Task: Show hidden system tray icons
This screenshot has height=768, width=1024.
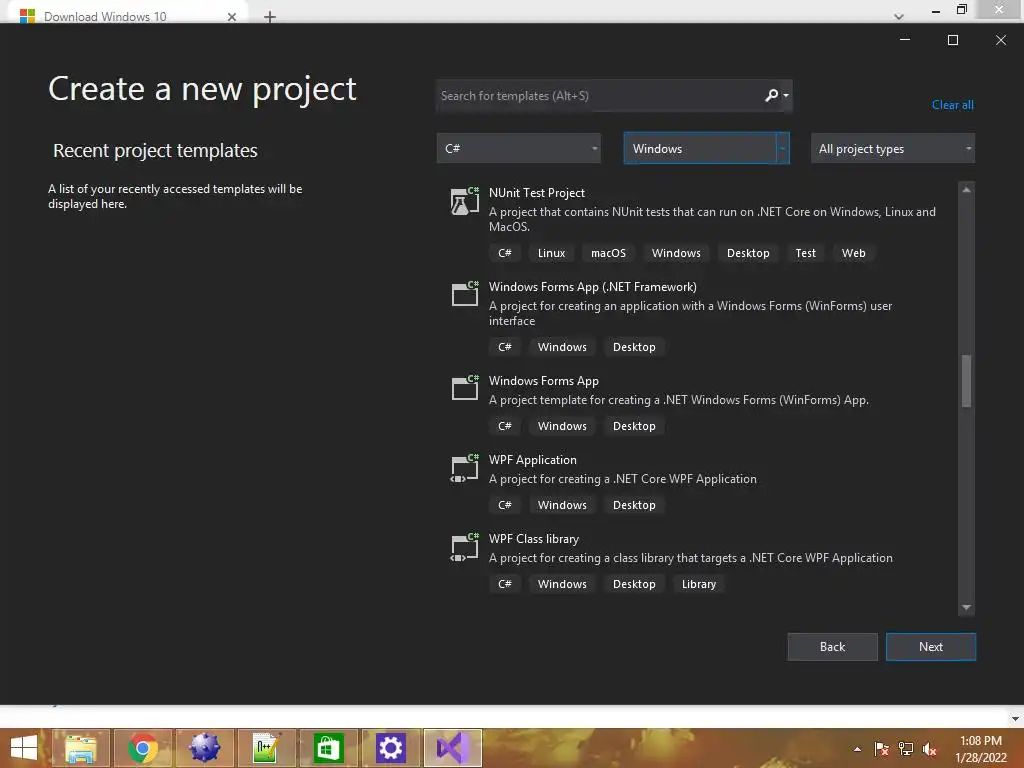Action: click(857, 749)
